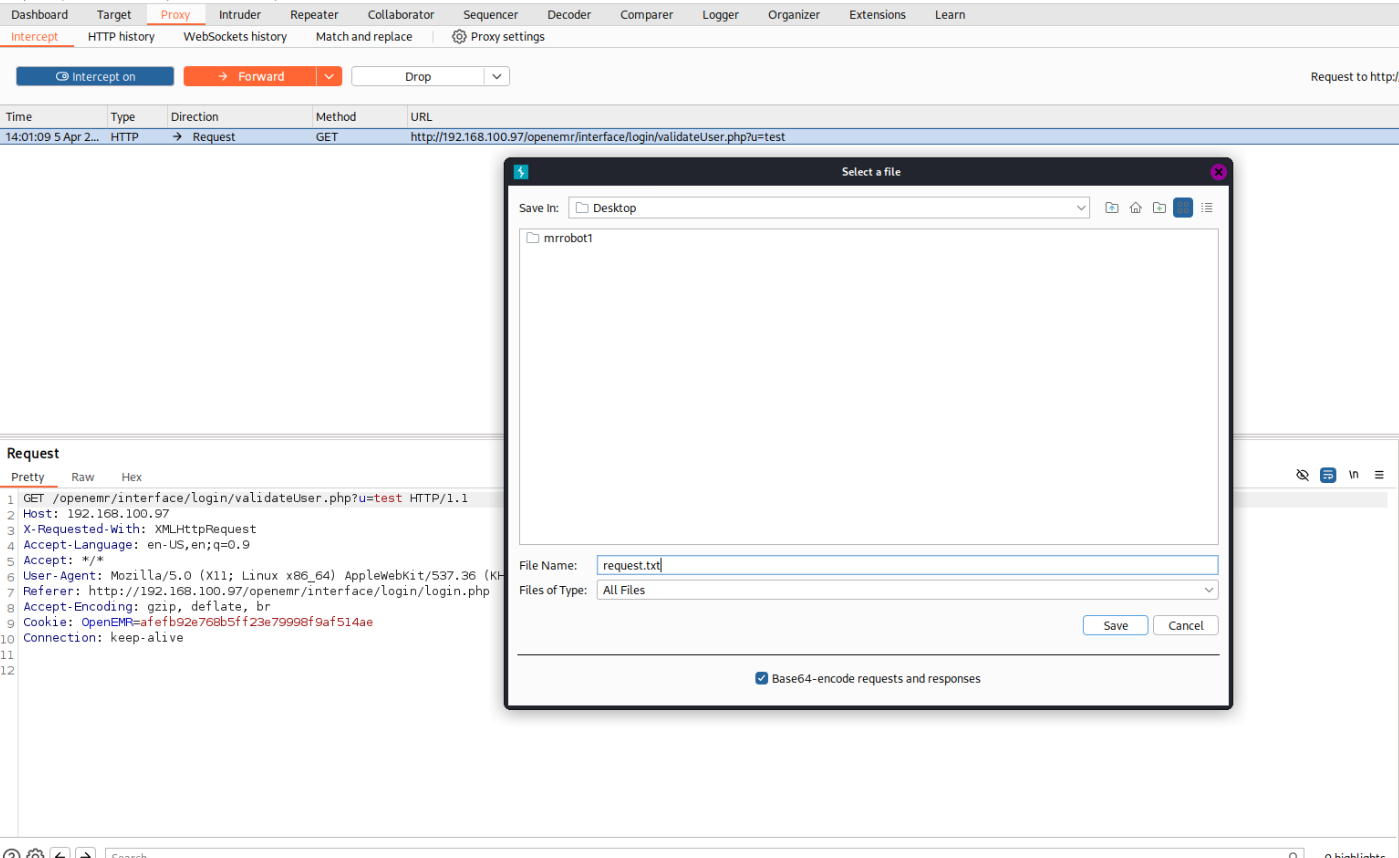Cancel the file save dialog
Image resolution: width=1399 pixels, height=858 pixels.
(x=1186, y=625)
